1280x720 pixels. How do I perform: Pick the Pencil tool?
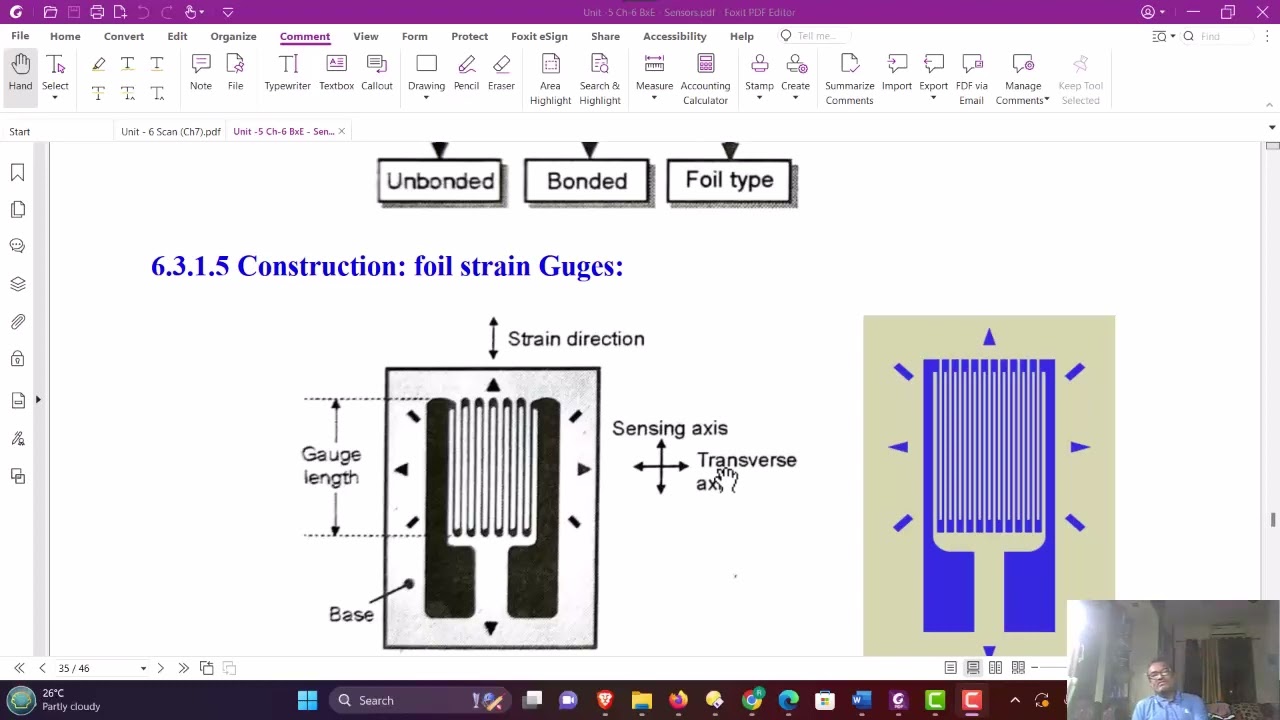coord(466,72)
